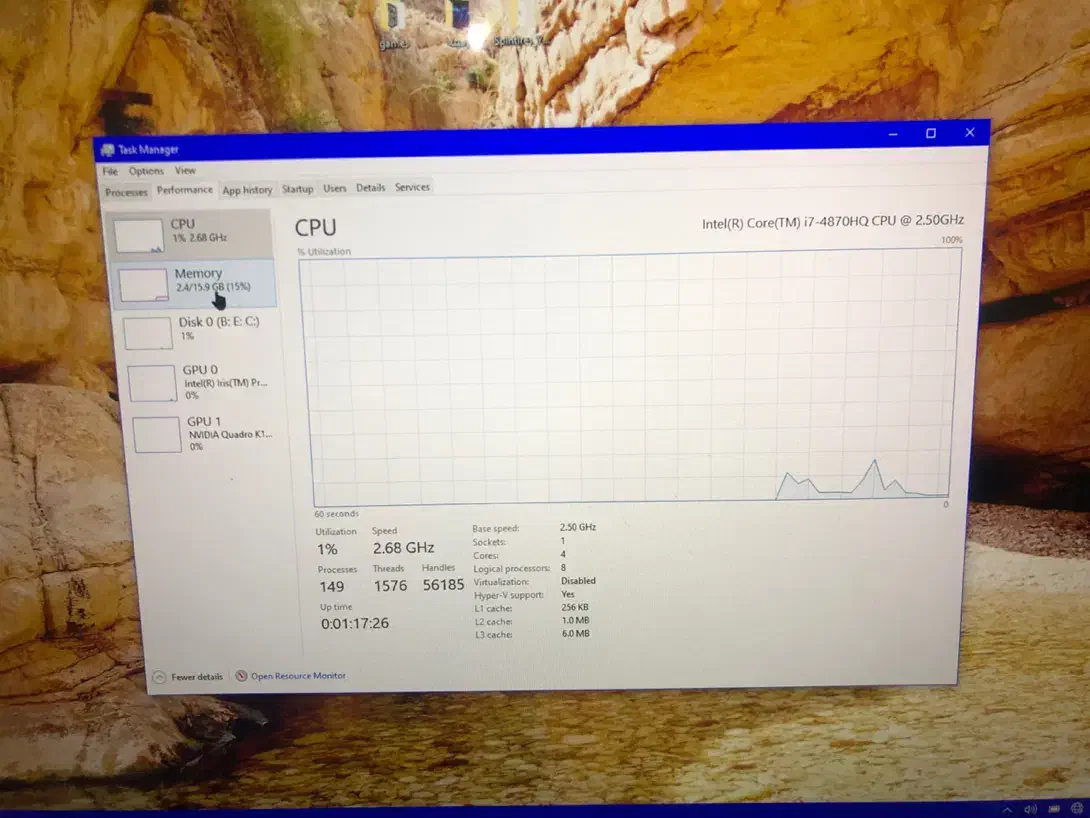Click the taskbar volume speaker icon
The width and height of the screenshot is (1090, 818).
[1030, 810]
